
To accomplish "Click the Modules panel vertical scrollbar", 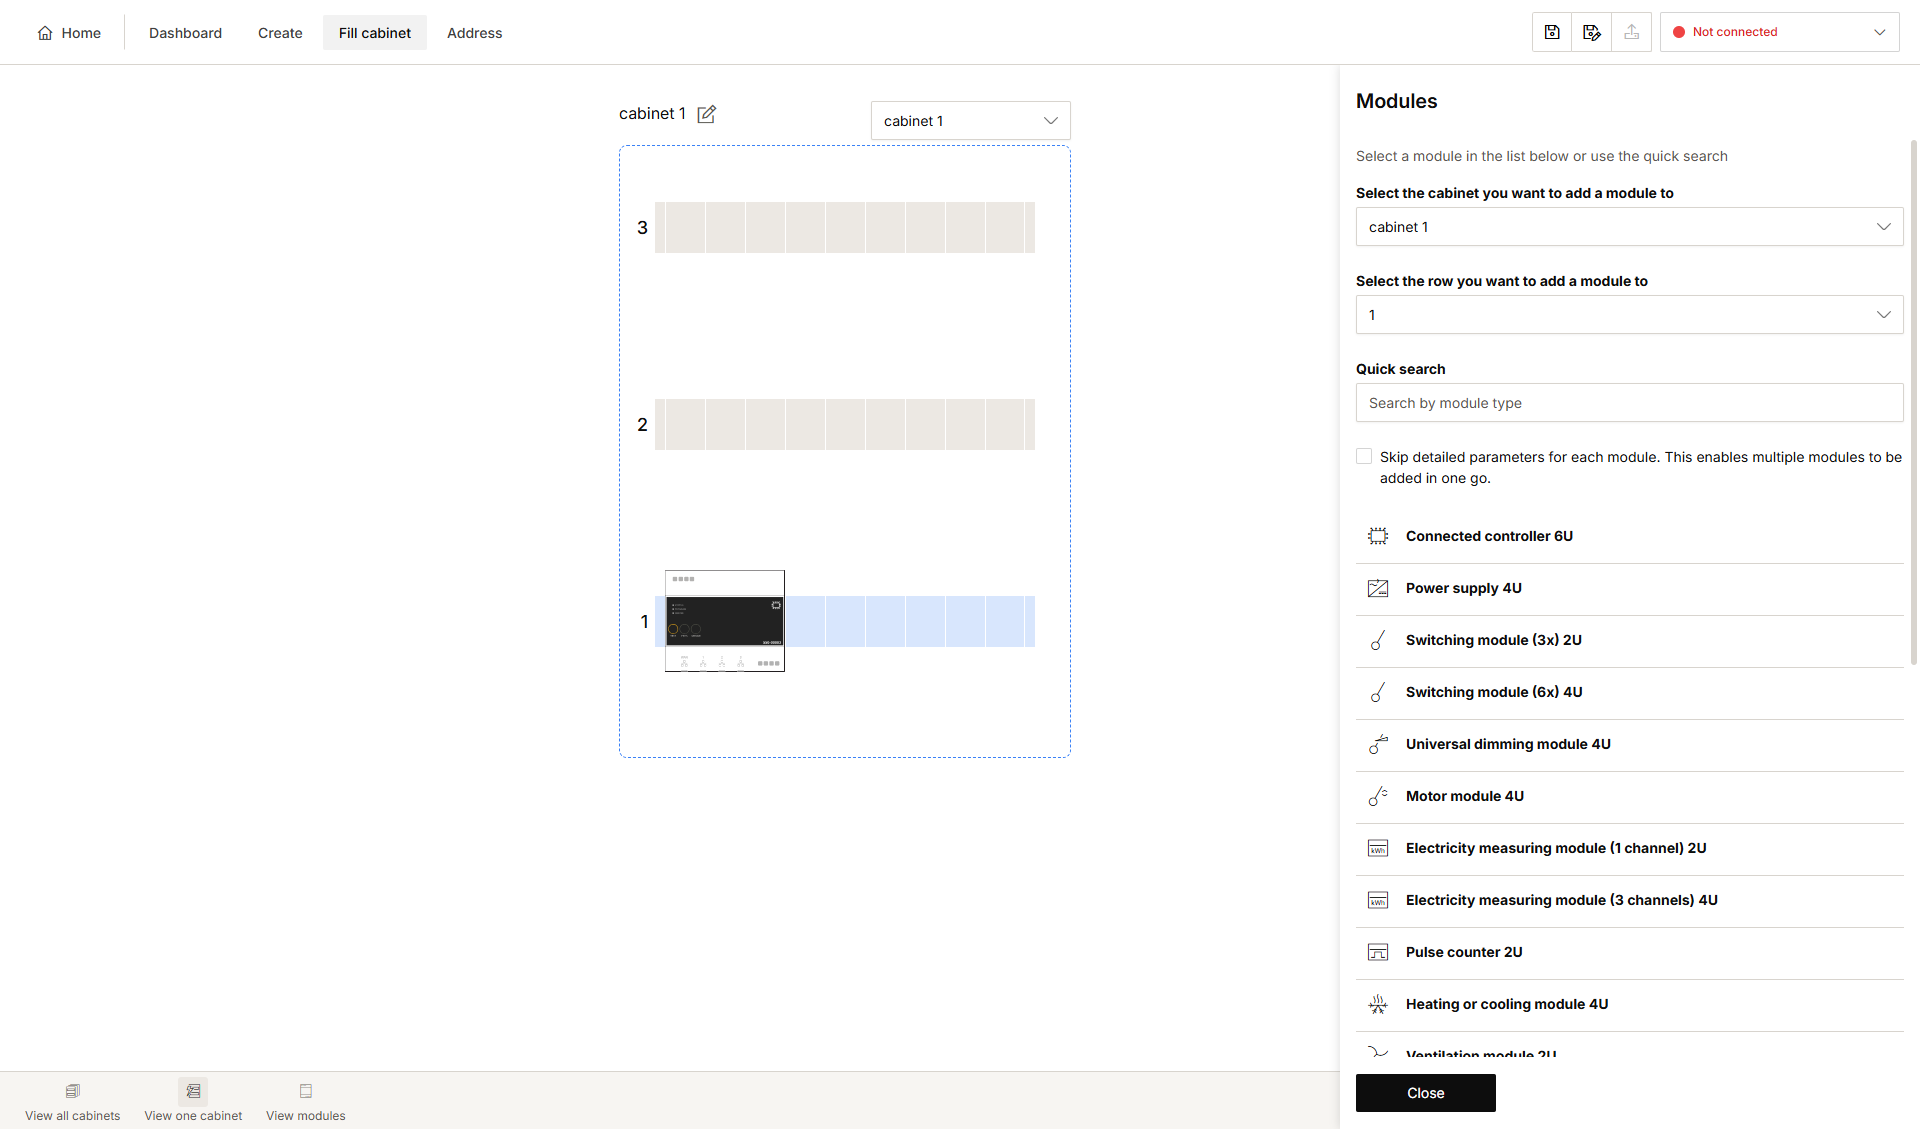I will pos(1913,400).
